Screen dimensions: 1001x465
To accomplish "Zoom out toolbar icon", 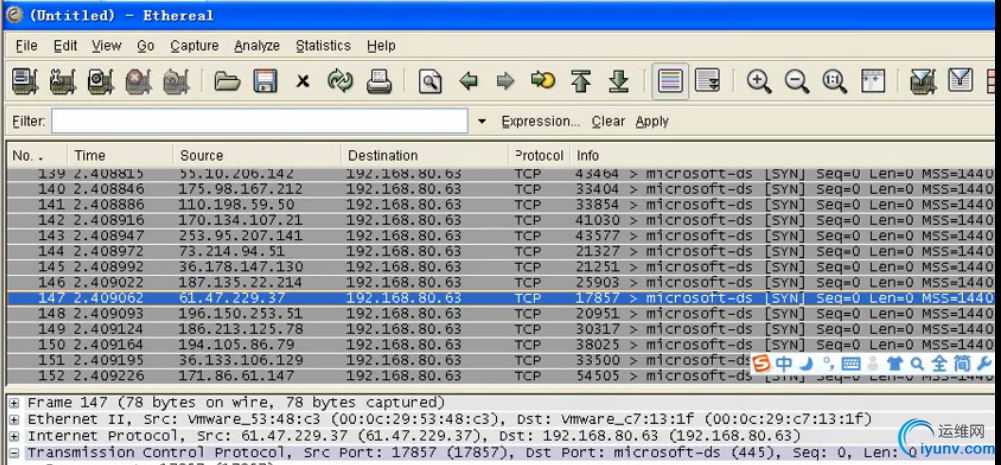I will tap(797, 81).
